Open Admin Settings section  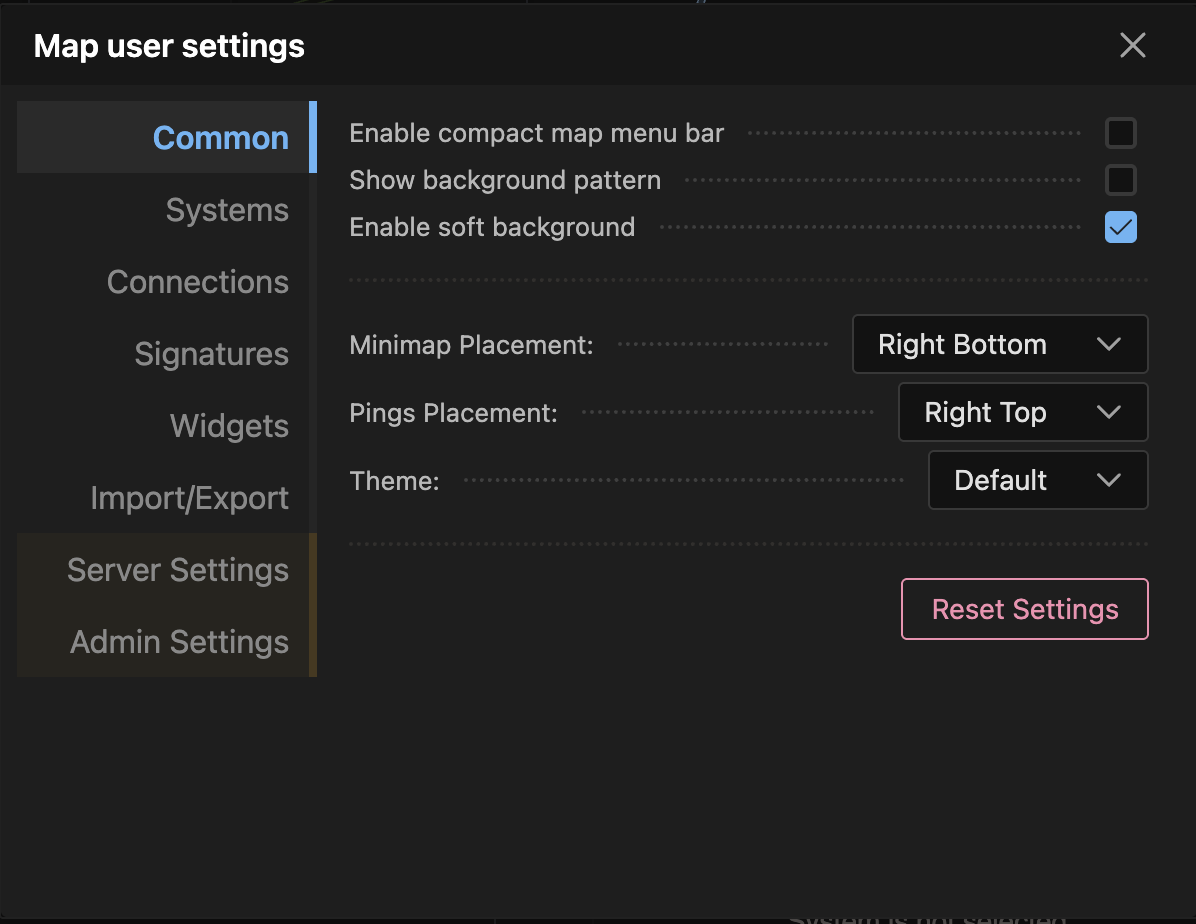180,642
